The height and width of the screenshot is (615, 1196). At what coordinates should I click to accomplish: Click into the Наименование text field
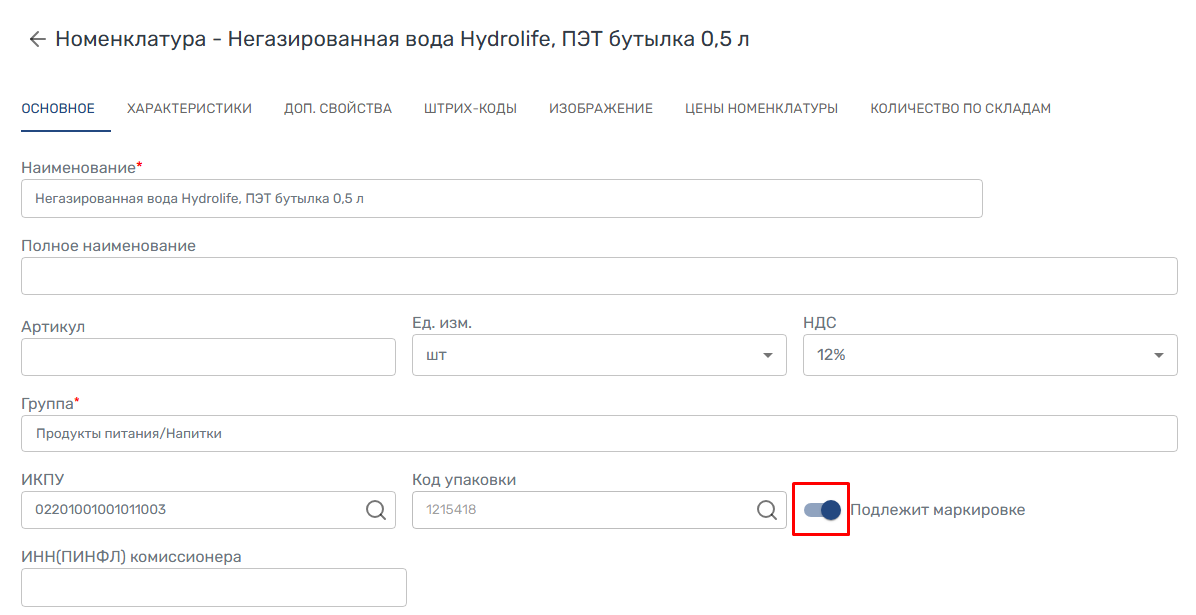pyautogui.click(x=500, y=199)
